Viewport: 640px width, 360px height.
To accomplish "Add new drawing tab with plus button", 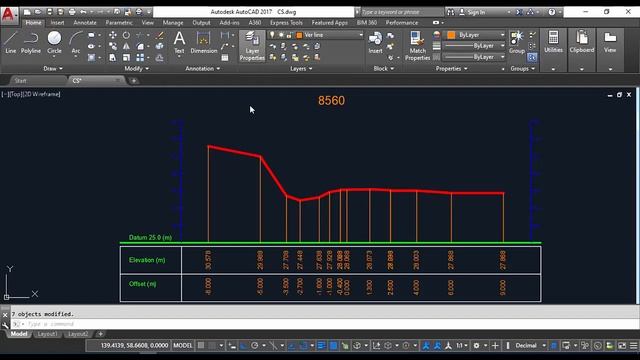I will 133,81.
